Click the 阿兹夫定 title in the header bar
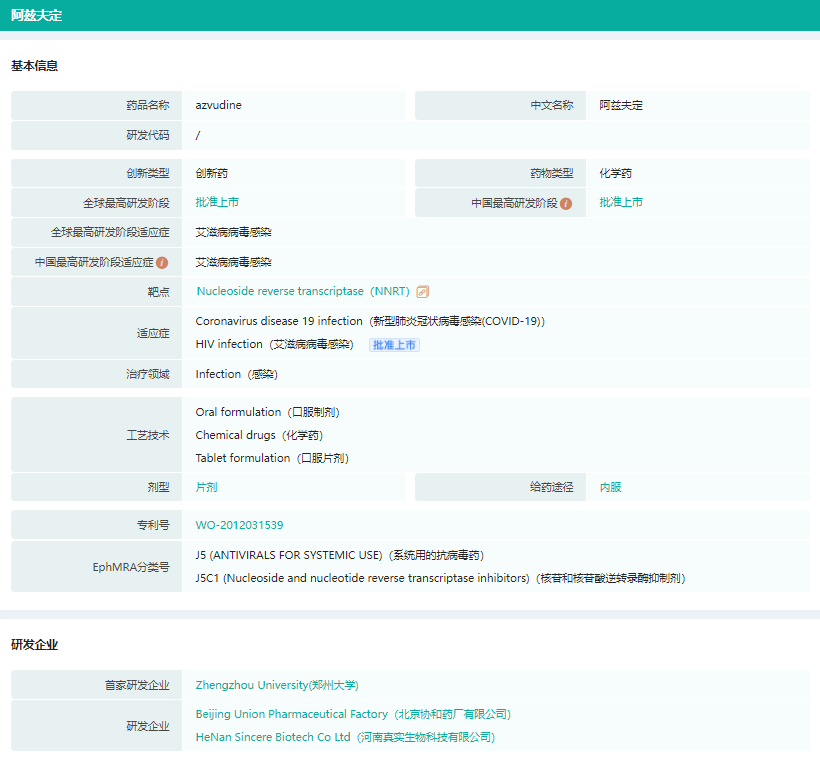Screen dimensions: 820x757 [x=36, y=15]
